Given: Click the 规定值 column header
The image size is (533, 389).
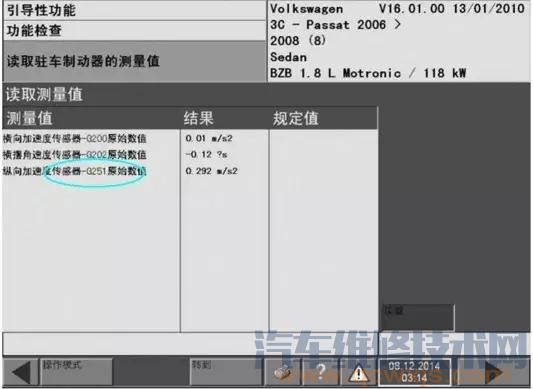Looking at the screenshot, I should (324, 118).
